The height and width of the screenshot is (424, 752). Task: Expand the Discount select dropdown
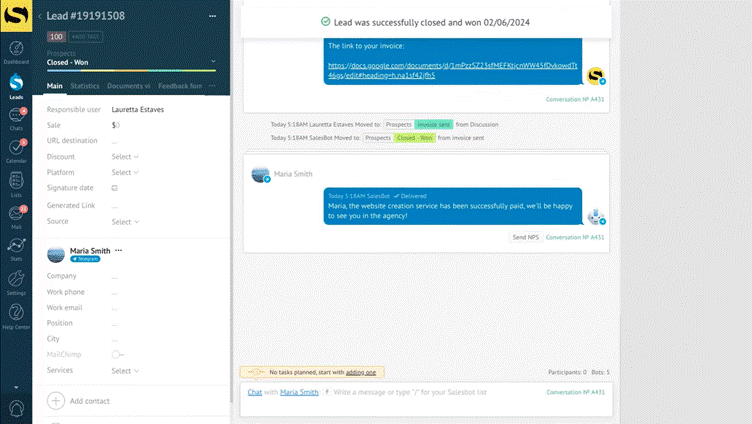point(125,157)
